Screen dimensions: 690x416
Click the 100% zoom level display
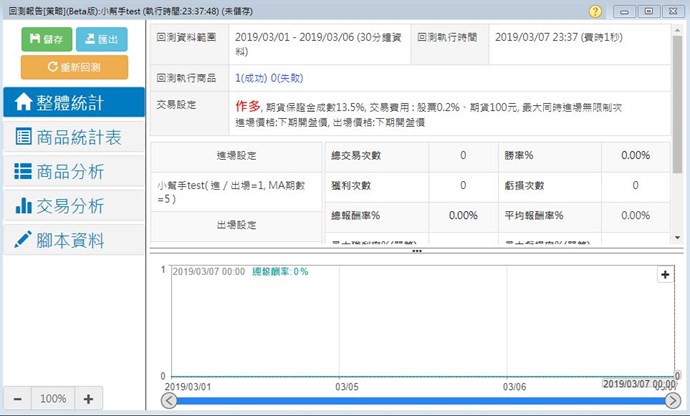[54, 398]
